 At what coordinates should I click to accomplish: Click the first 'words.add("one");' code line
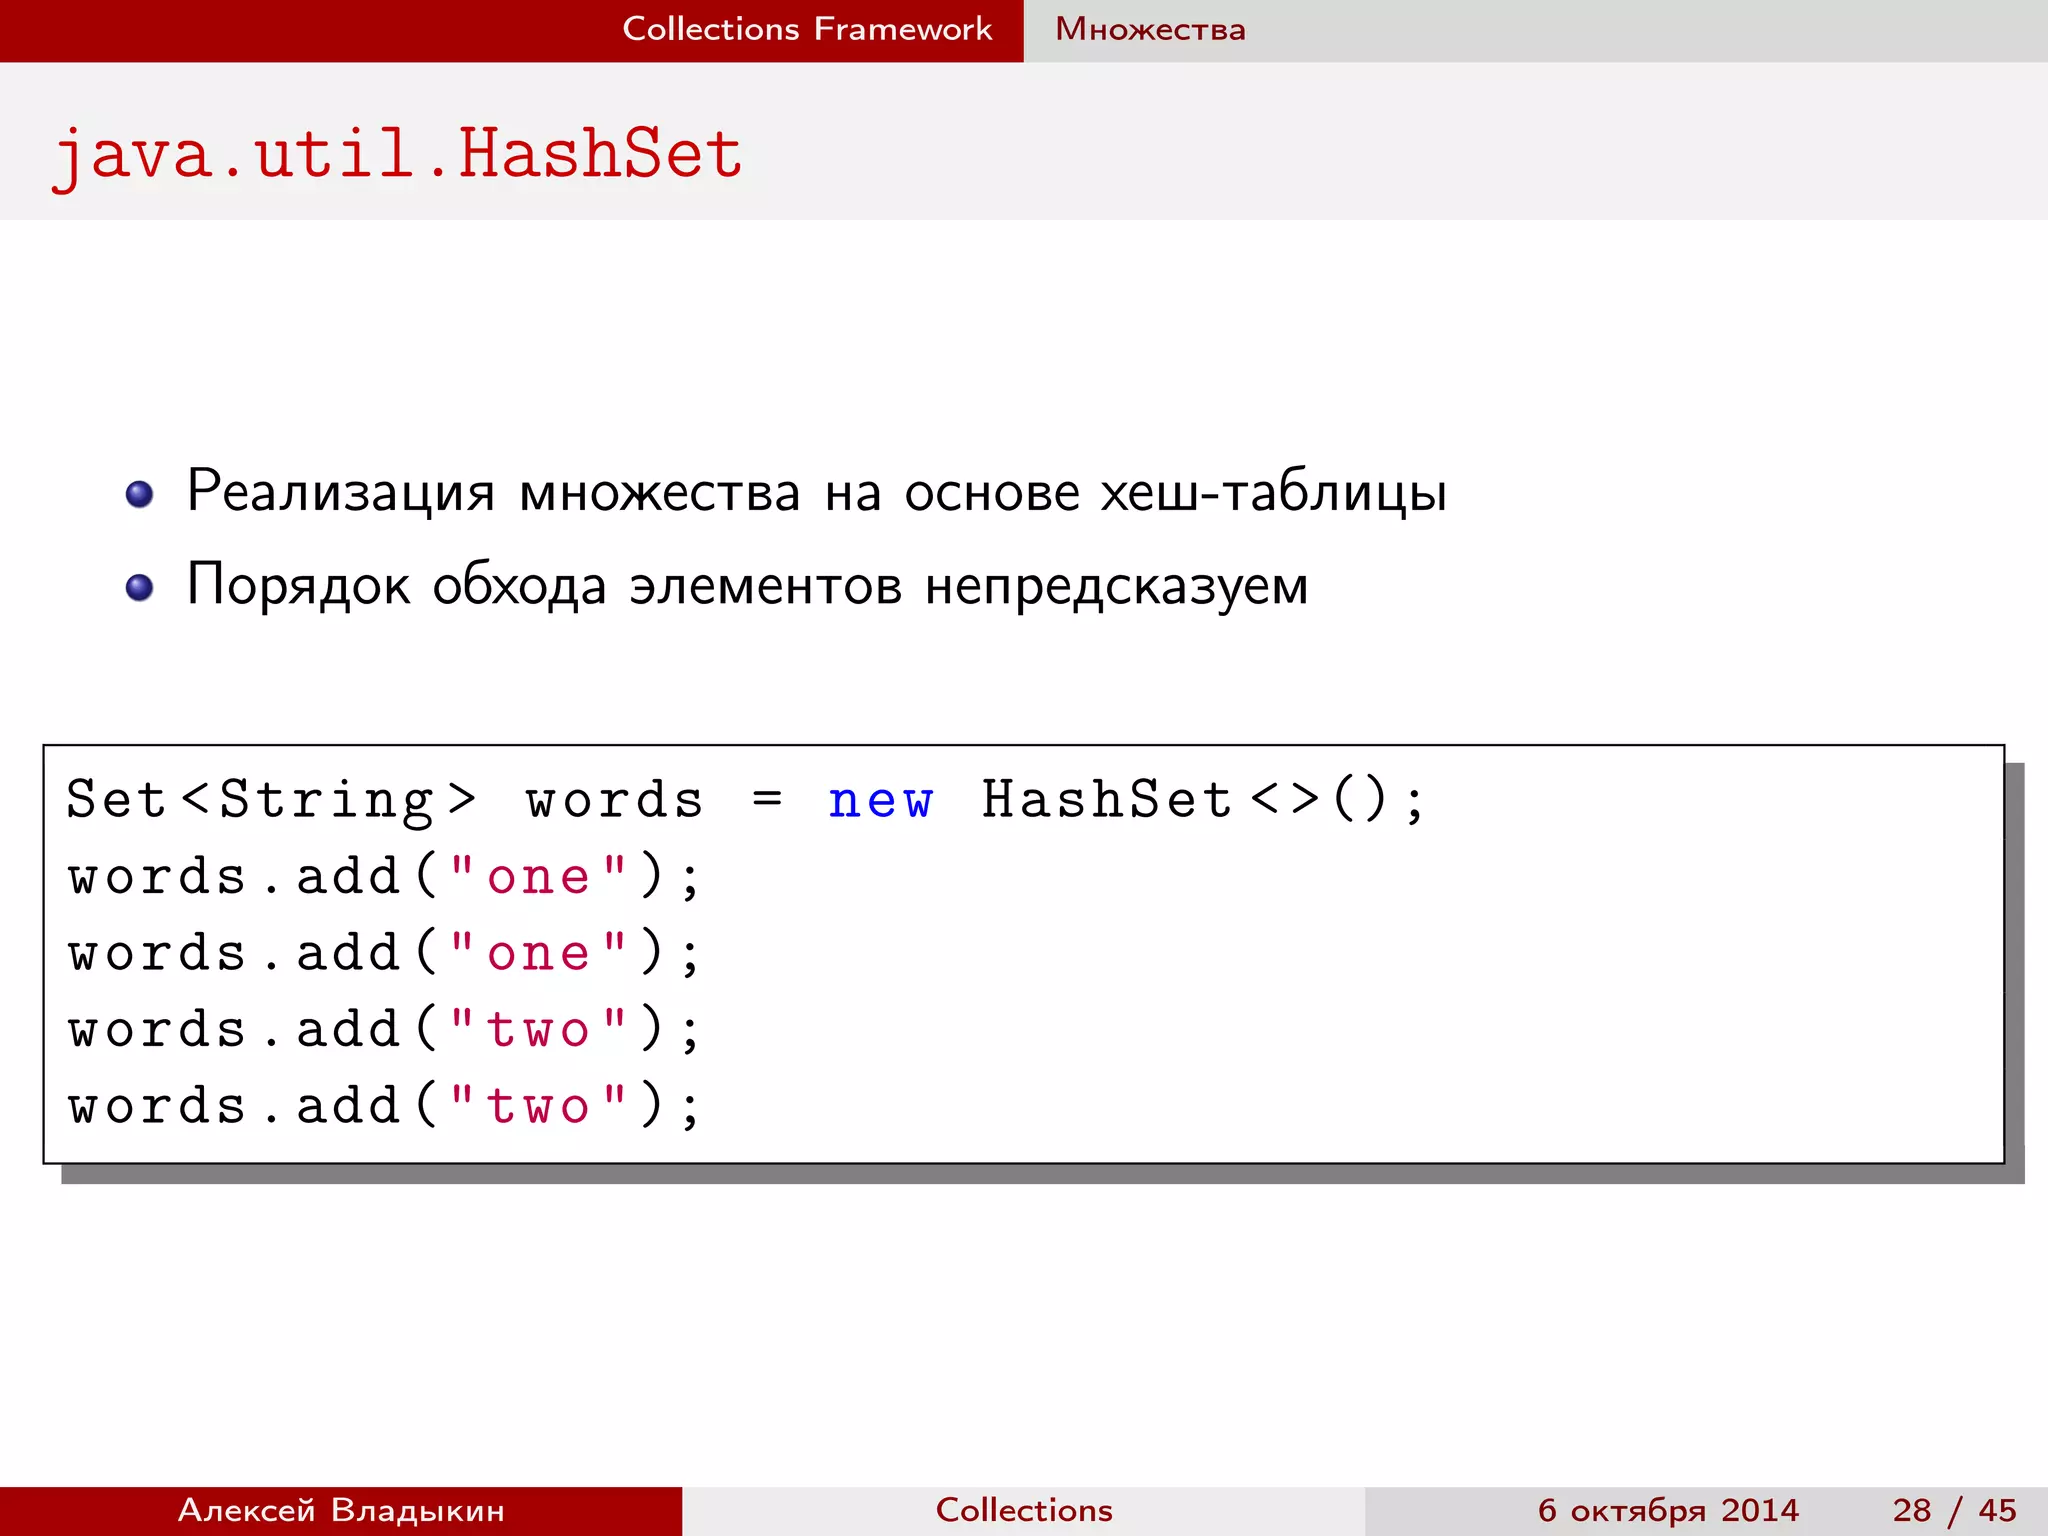[x=384, y=877]
